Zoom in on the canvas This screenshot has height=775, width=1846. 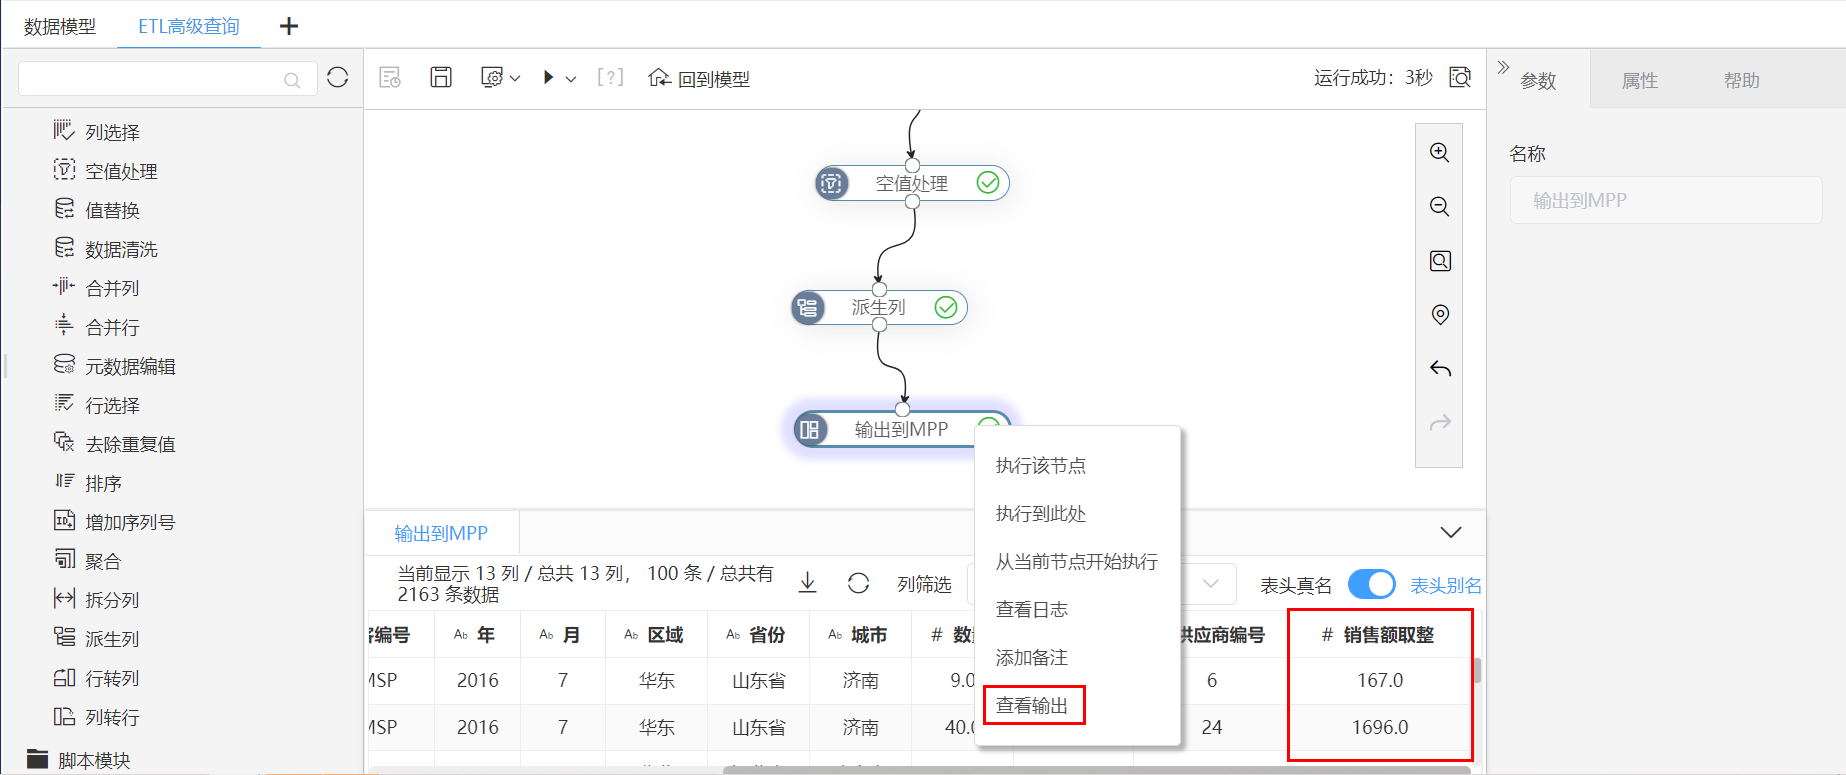[1440, 152]
